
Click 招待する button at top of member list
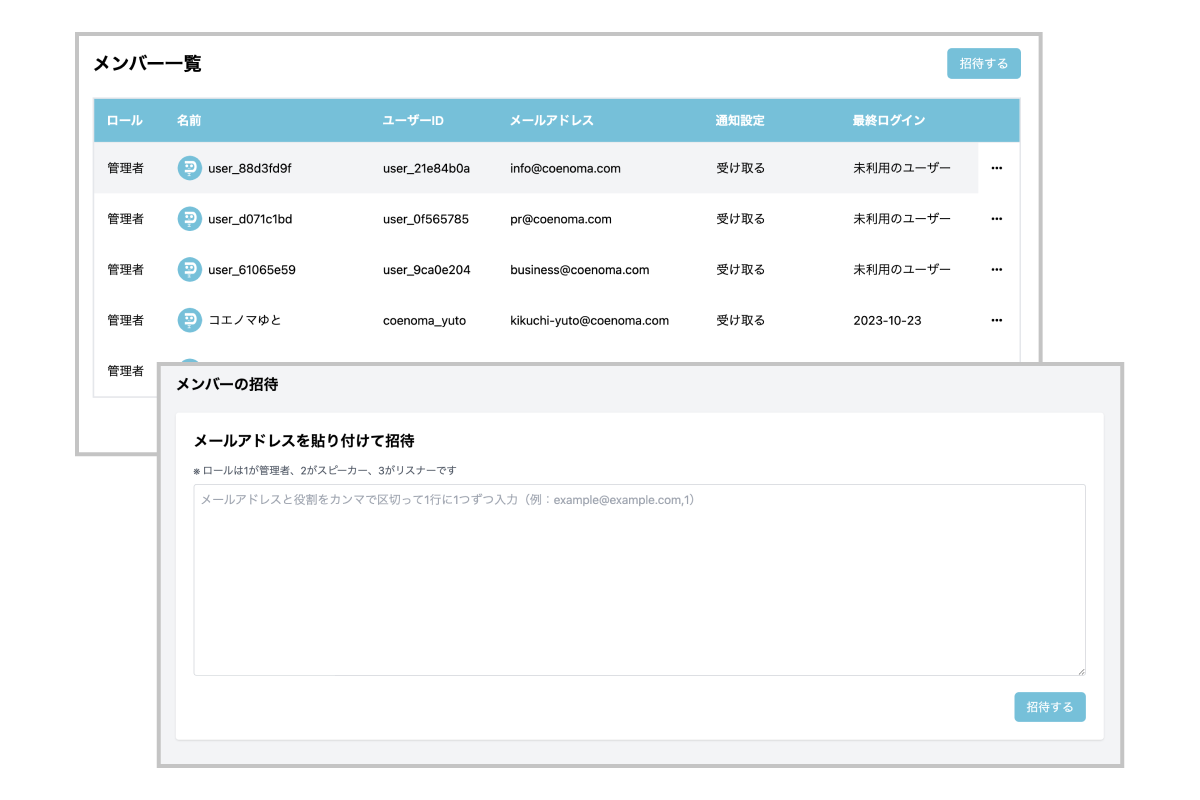point(983,63)
